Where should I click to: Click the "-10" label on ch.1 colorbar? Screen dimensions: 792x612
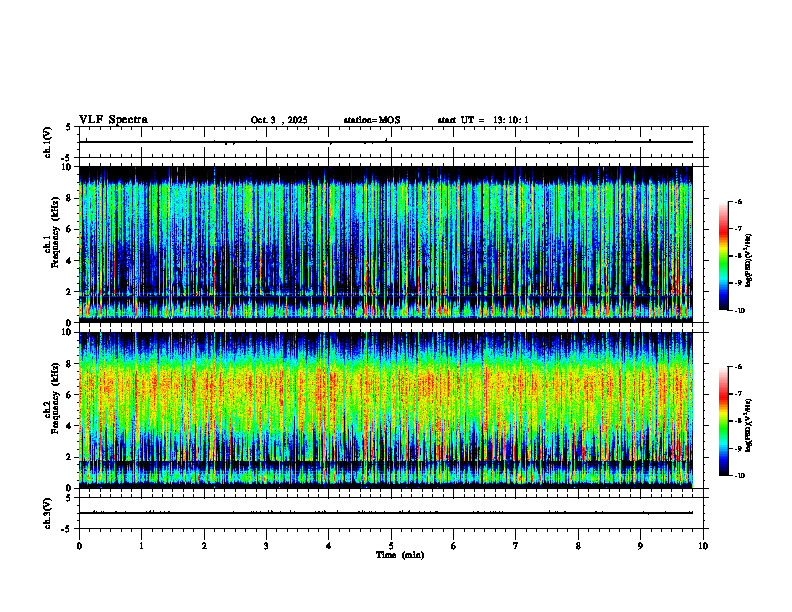[x=739, y=311]
